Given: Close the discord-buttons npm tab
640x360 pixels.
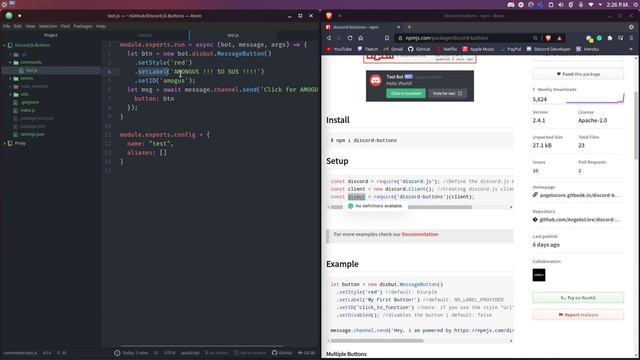Looking at the screenshot, I should coord(398,27).
